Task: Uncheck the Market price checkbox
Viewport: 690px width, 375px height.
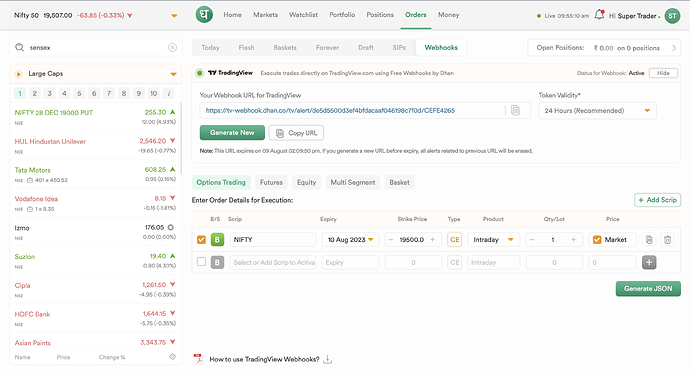Action: [x=597, y=240]
